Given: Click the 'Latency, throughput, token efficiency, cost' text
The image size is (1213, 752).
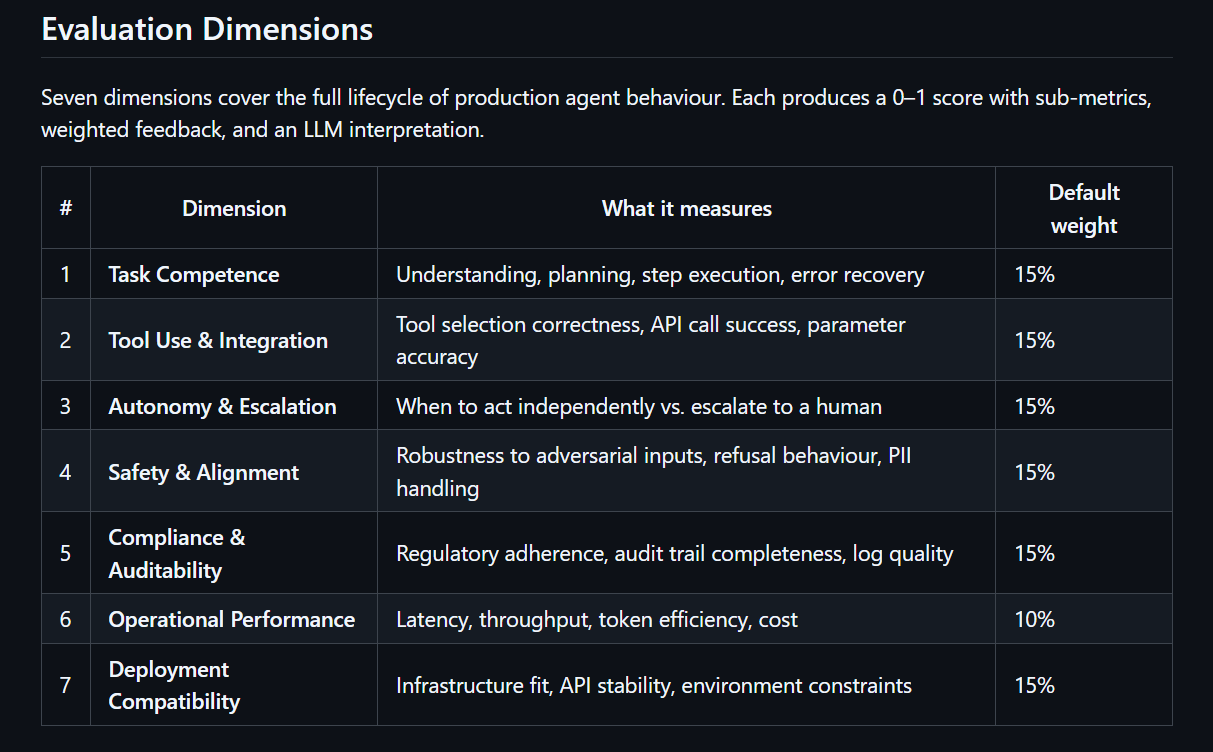Looking at the screenshot, I should click(x=597, y=619).
